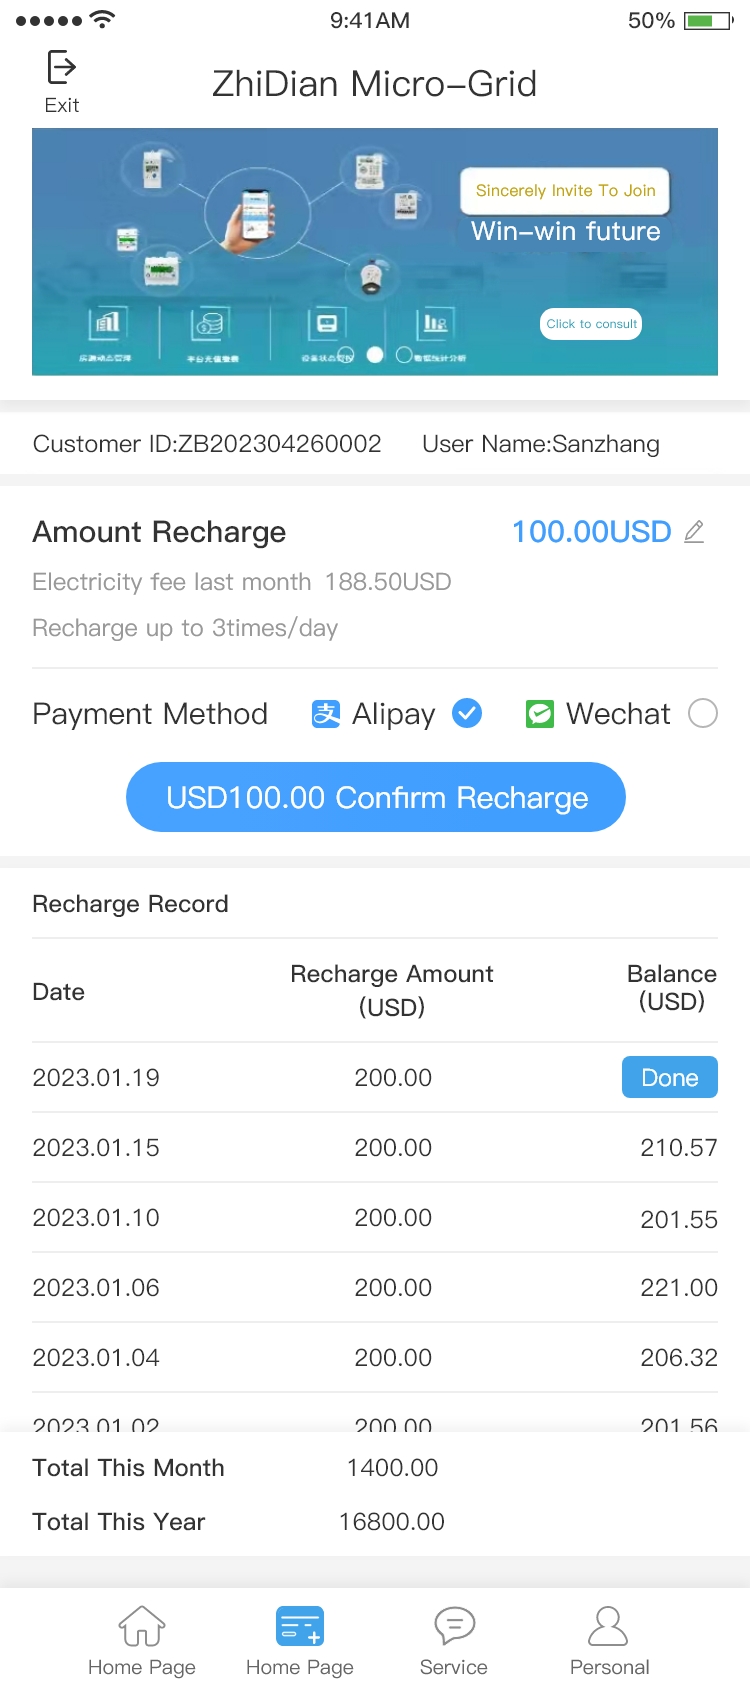Viewport: 750px width, 1692px height.
Task: Click the blue Alipay logo icon
Action: [x=326, y=714]
